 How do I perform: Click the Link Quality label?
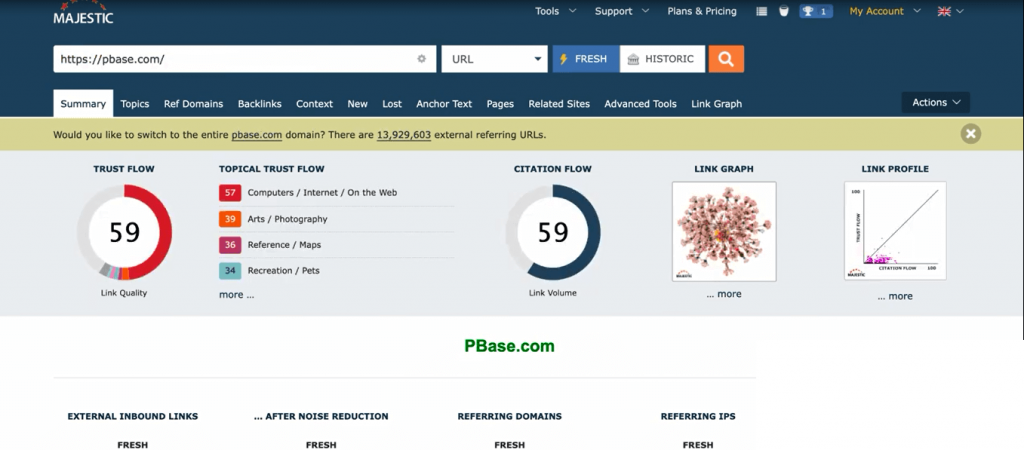click(x=124, y=293)
